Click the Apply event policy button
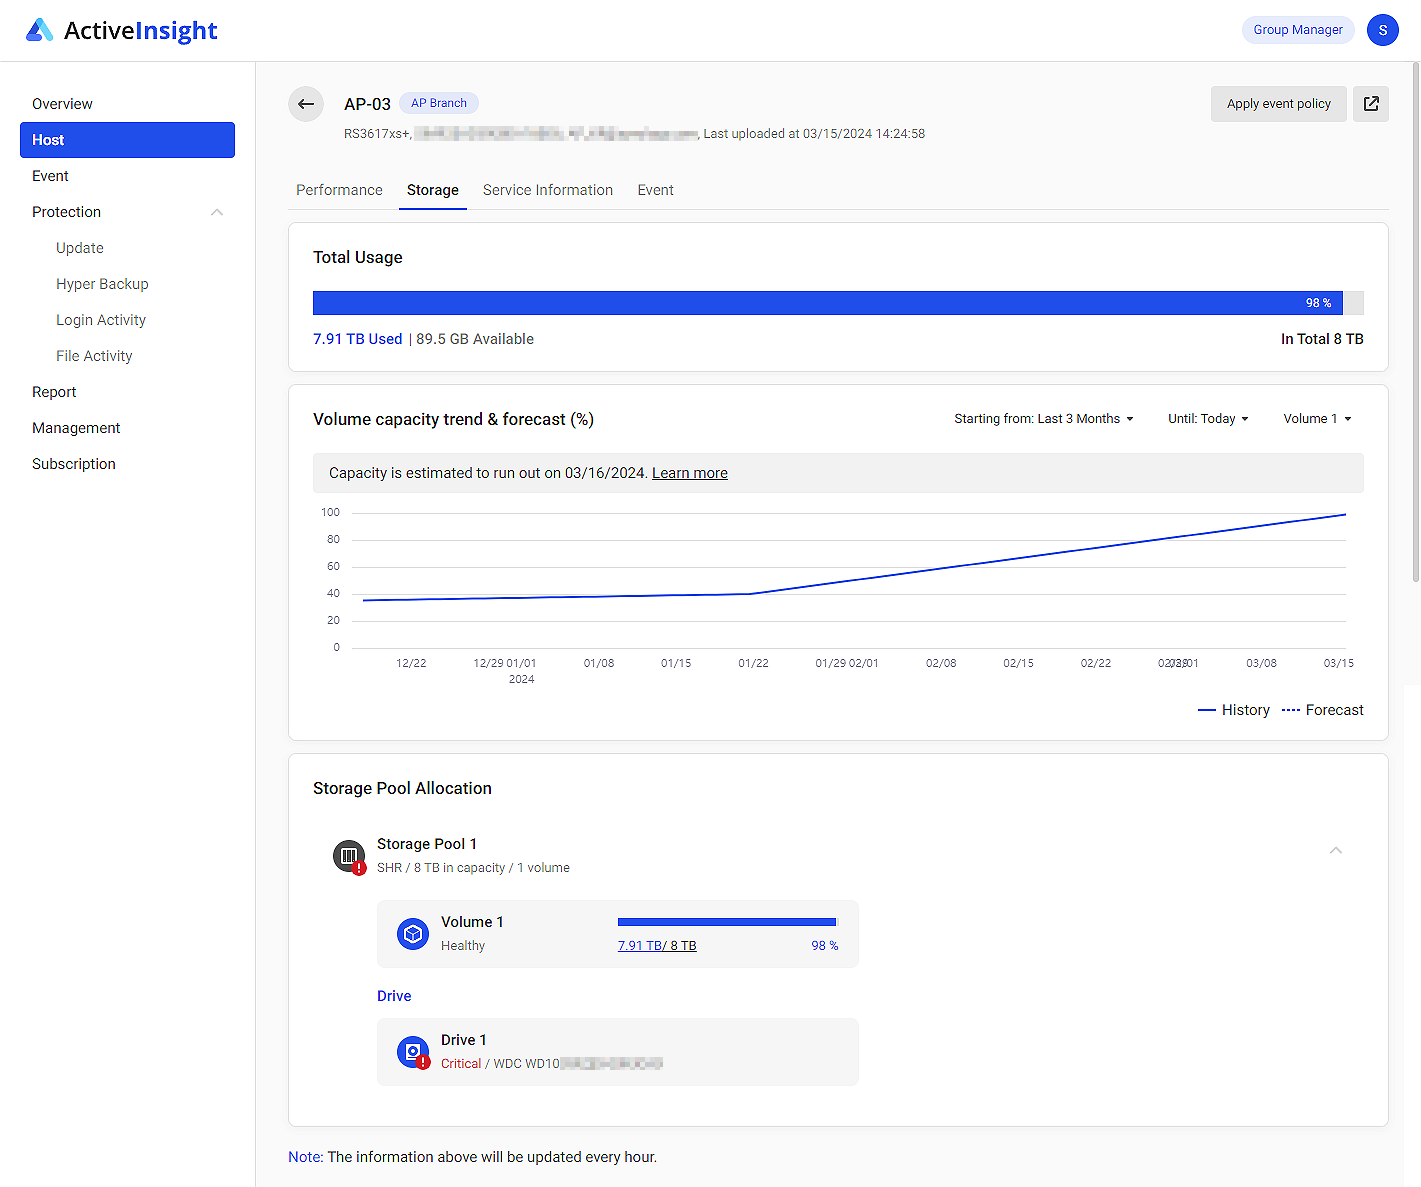 click(x=1278, y=104)
